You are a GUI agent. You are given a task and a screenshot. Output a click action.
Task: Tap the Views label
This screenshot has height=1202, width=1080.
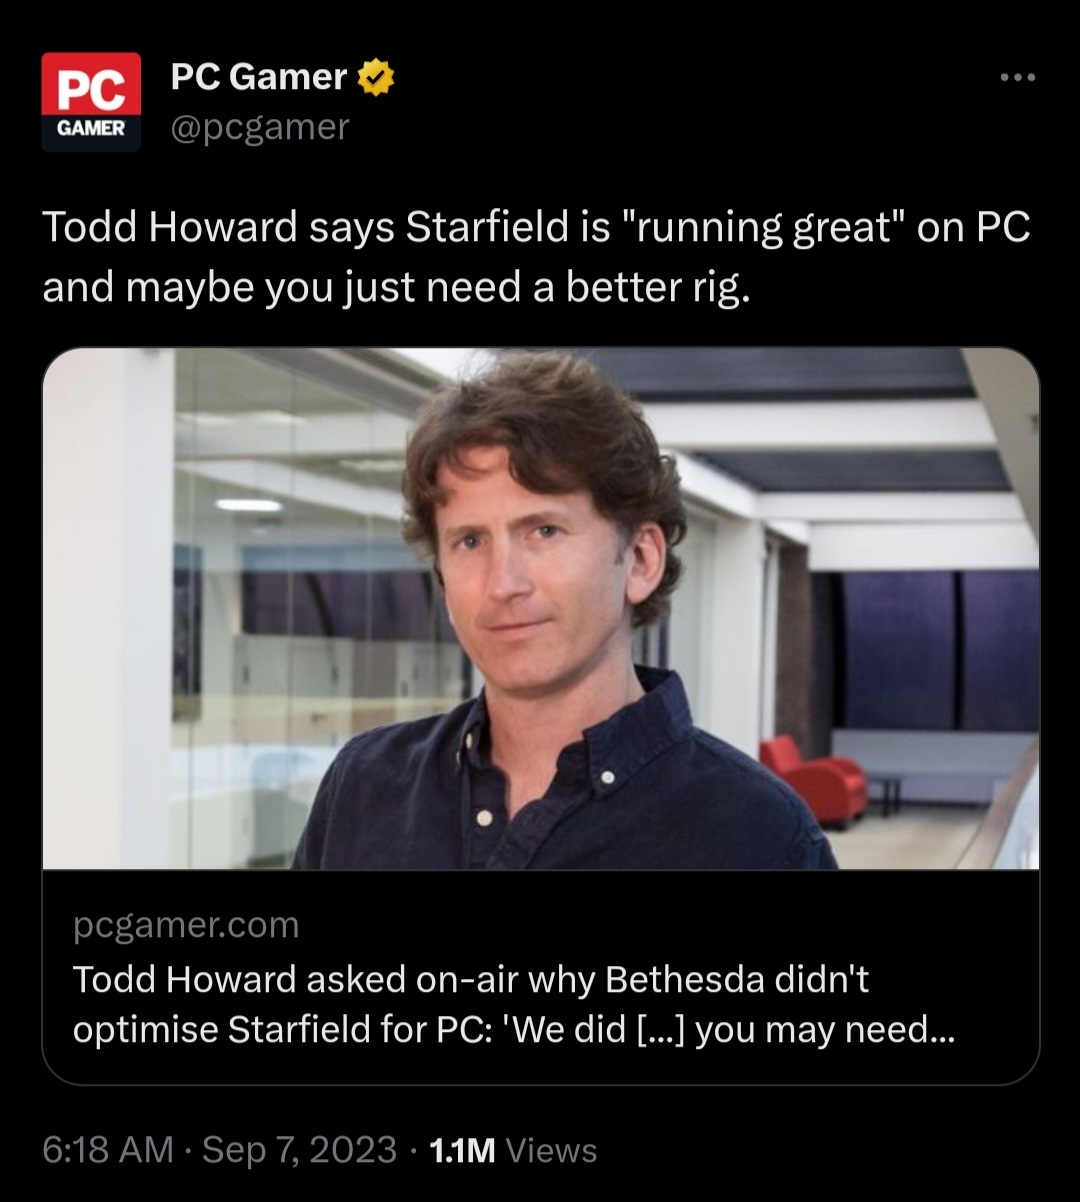551,1151
